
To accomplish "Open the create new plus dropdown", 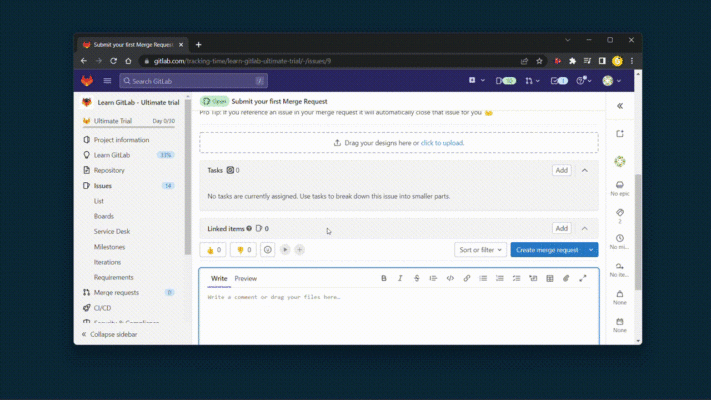I will point(476,80).
